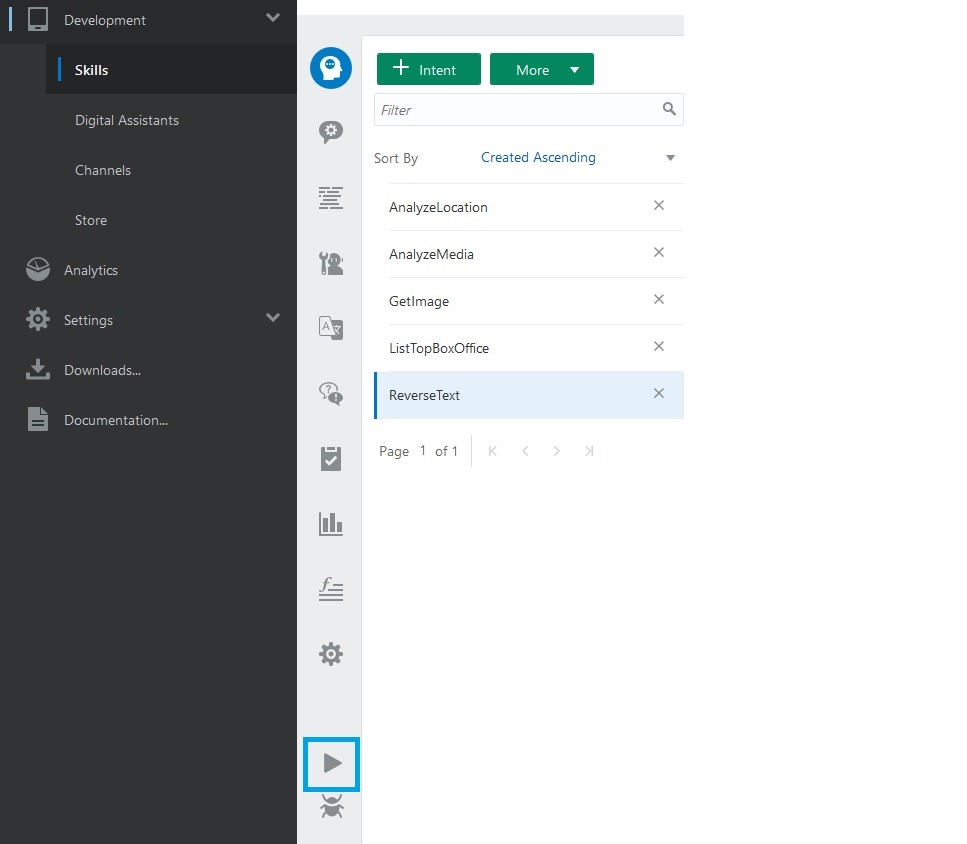Open the Entities speech-bubble gear icon
Screen dimensions: 967x844
(x=330, y=132)
